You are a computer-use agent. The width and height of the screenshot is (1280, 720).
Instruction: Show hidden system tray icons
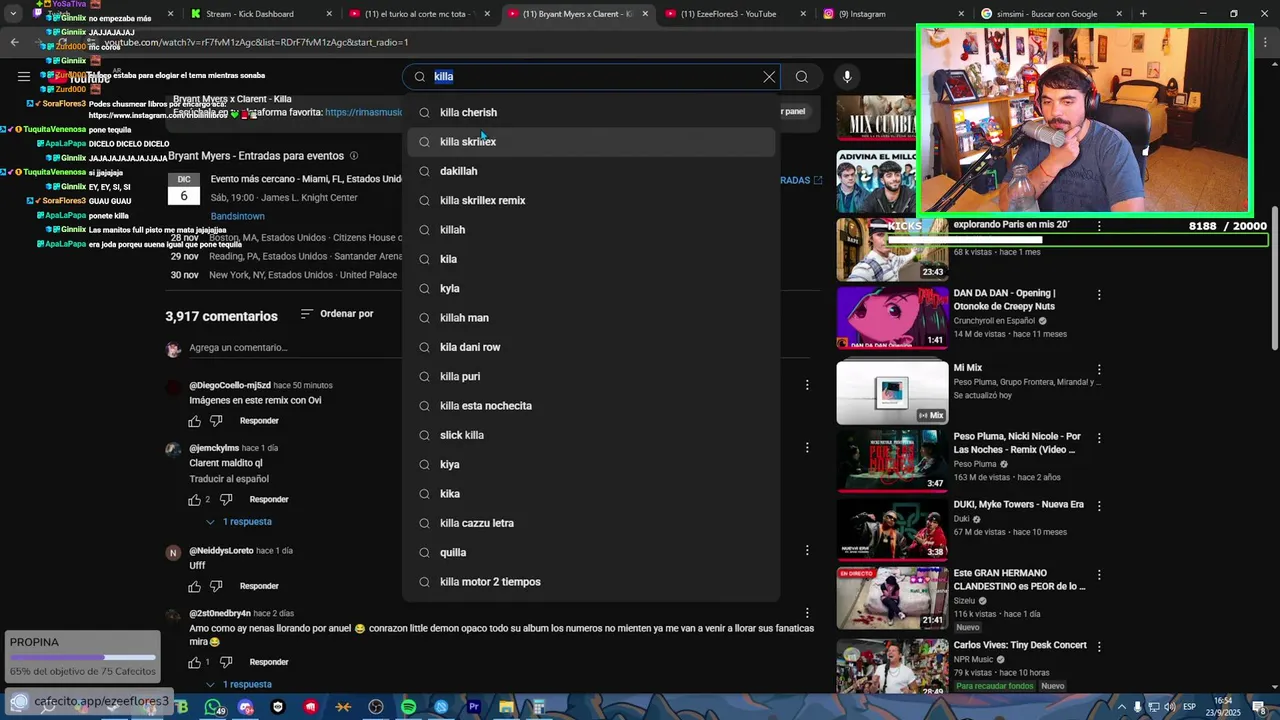pyautogui.click(x=1120, y=707)
